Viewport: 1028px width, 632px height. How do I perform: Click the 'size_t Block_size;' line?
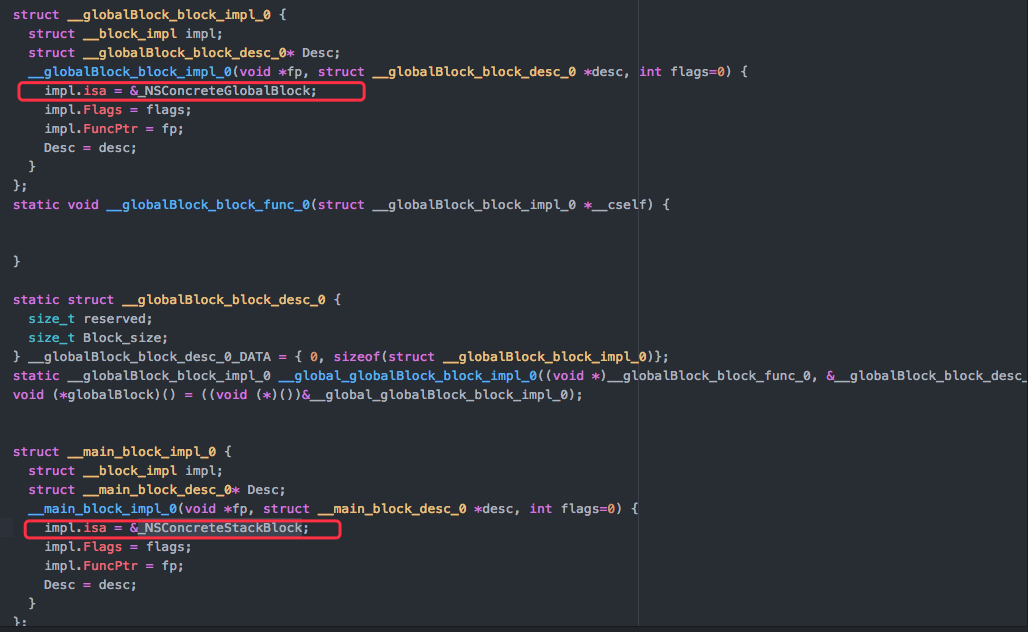98,338
